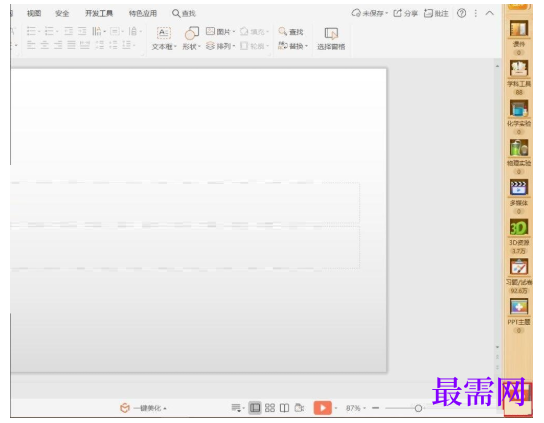Image resolution: width=544 pixels, height=423 pixels.
Task: Click the 图片 insert picture icon
Action: (210, 32)
